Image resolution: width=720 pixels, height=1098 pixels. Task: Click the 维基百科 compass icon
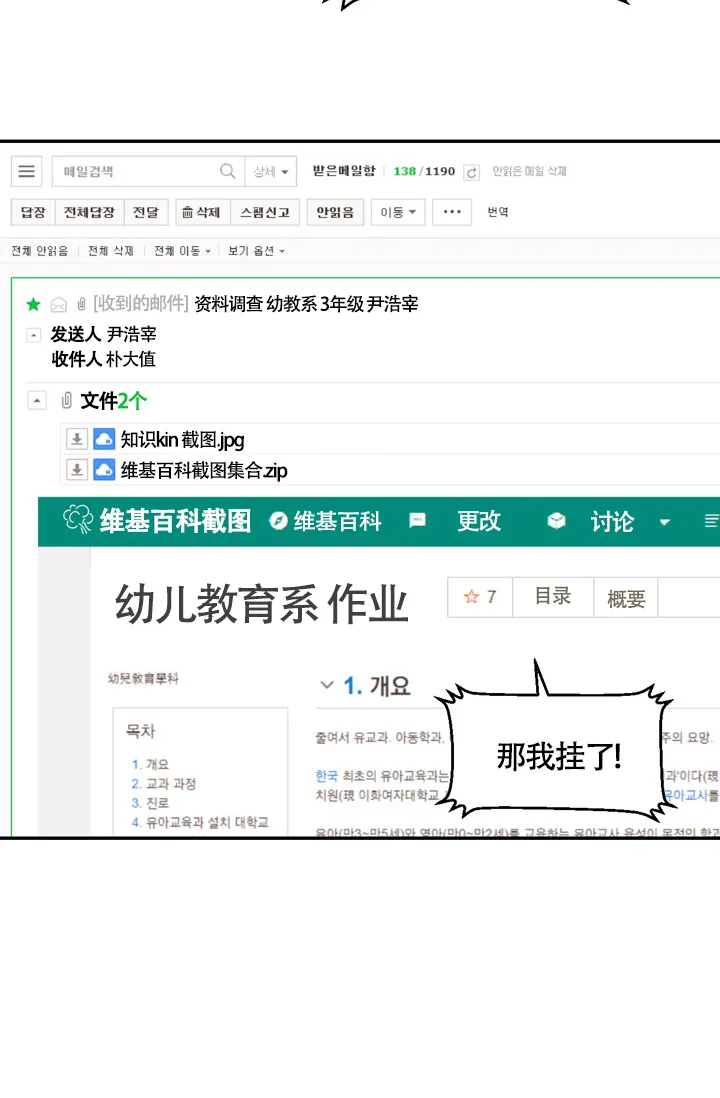(x=278, y=520)
